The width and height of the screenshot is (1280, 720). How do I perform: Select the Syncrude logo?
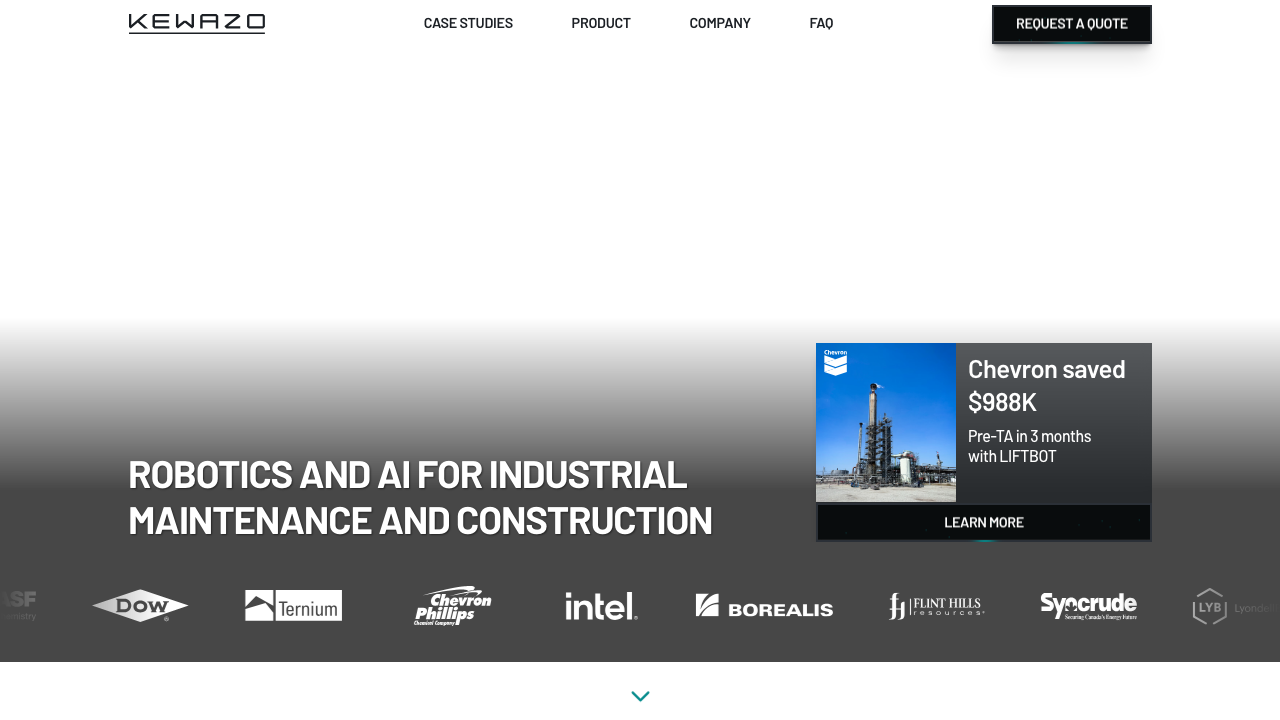1088,606
